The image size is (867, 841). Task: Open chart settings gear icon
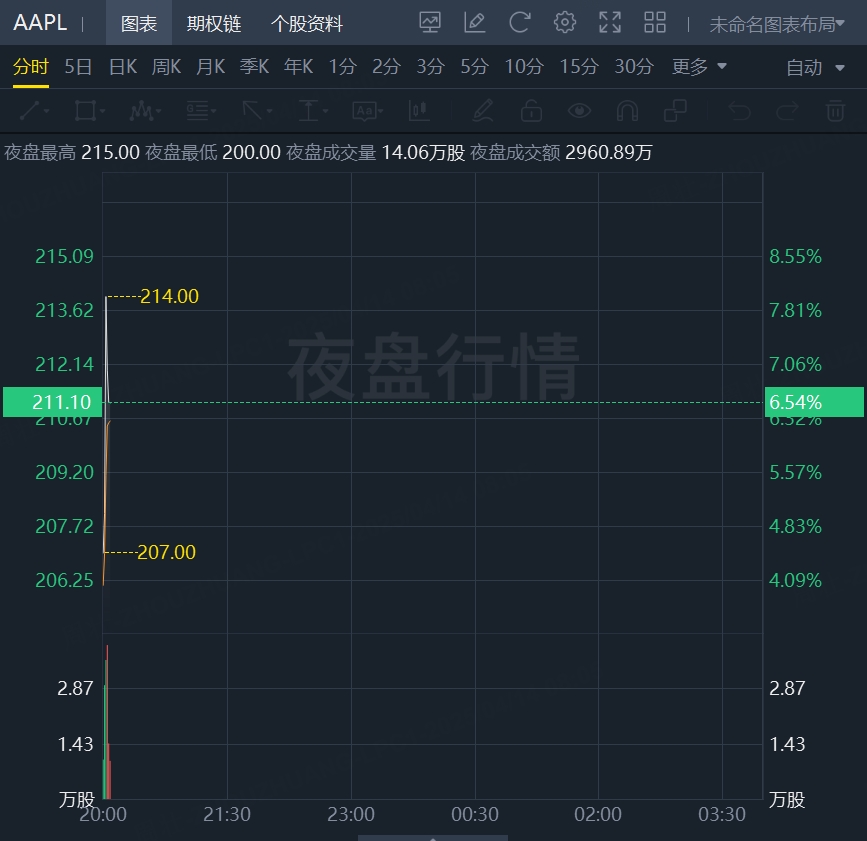(565, 23)
